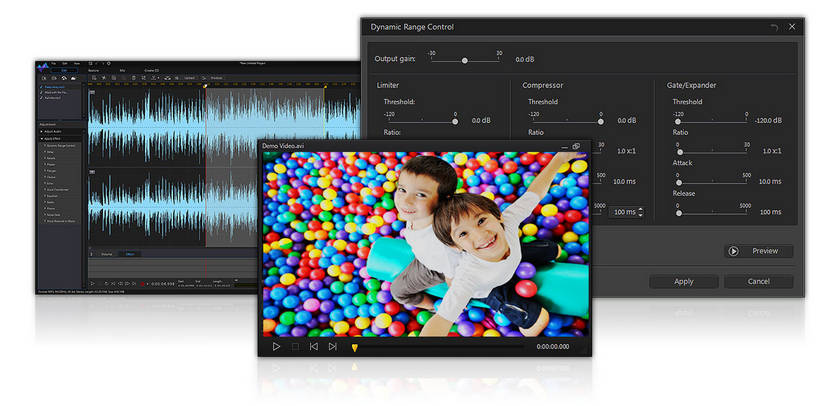Click the Limiter Threshold slider handle
840x406 pixels.
point(455,120)
